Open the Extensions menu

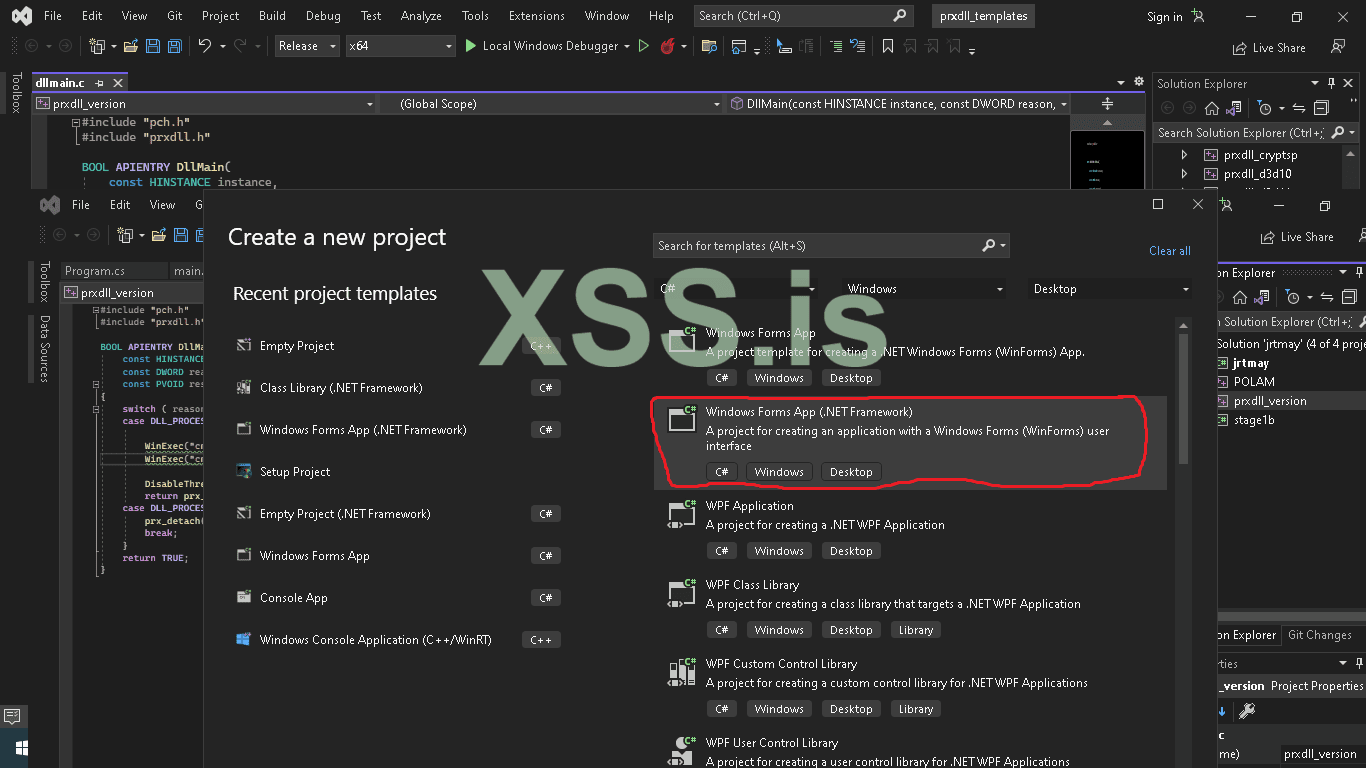(x=536, y=16)
